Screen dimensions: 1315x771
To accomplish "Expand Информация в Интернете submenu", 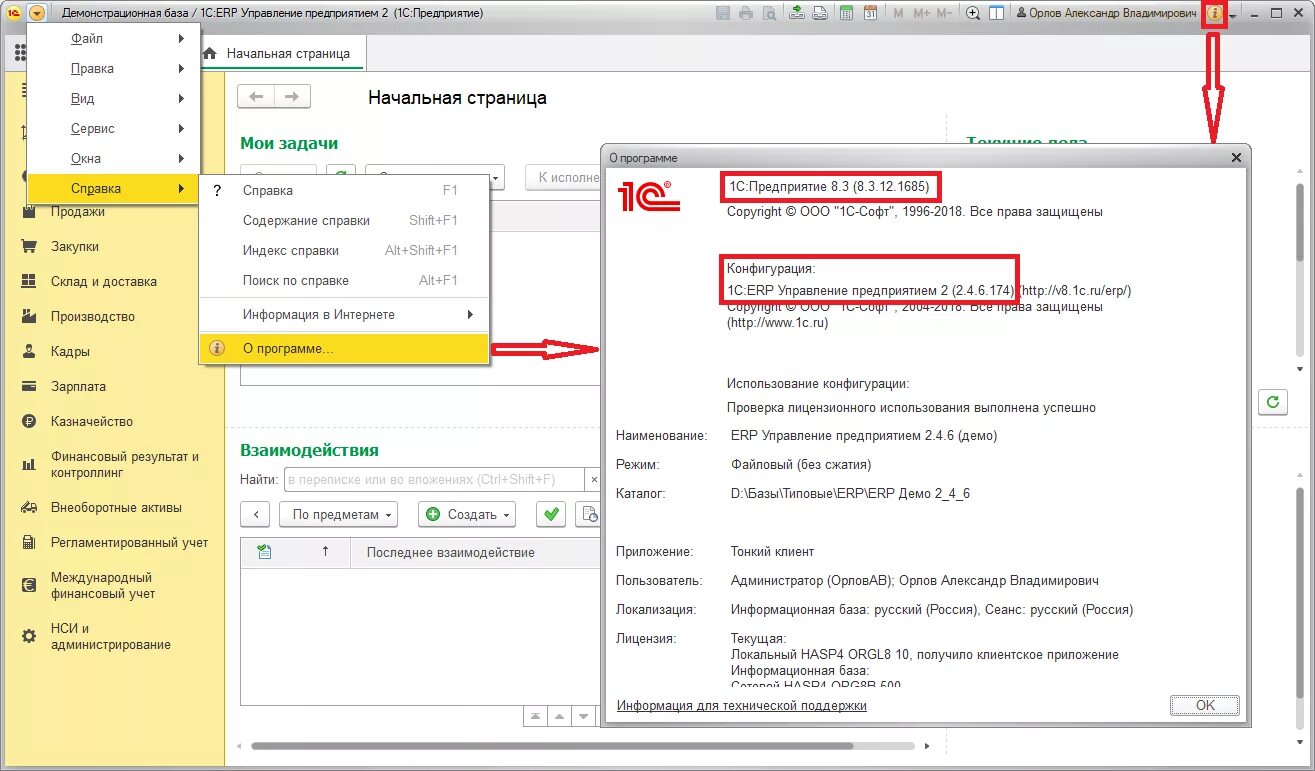I will [x=344, y=315].
